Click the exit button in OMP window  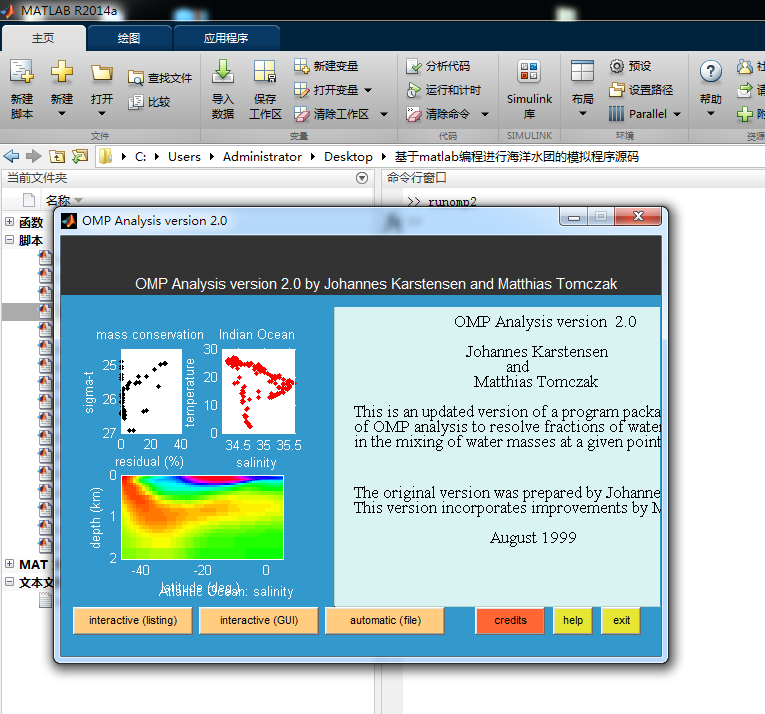click(621, 620)
